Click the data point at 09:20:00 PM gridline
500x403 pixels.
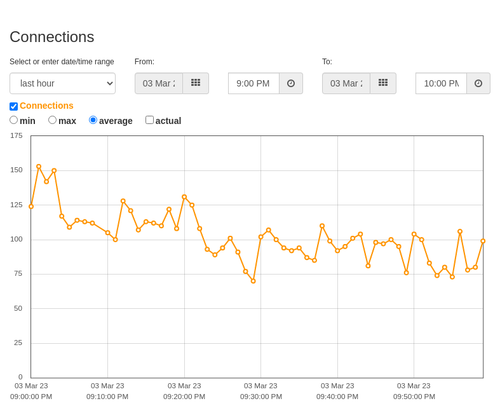pos(184,197)
